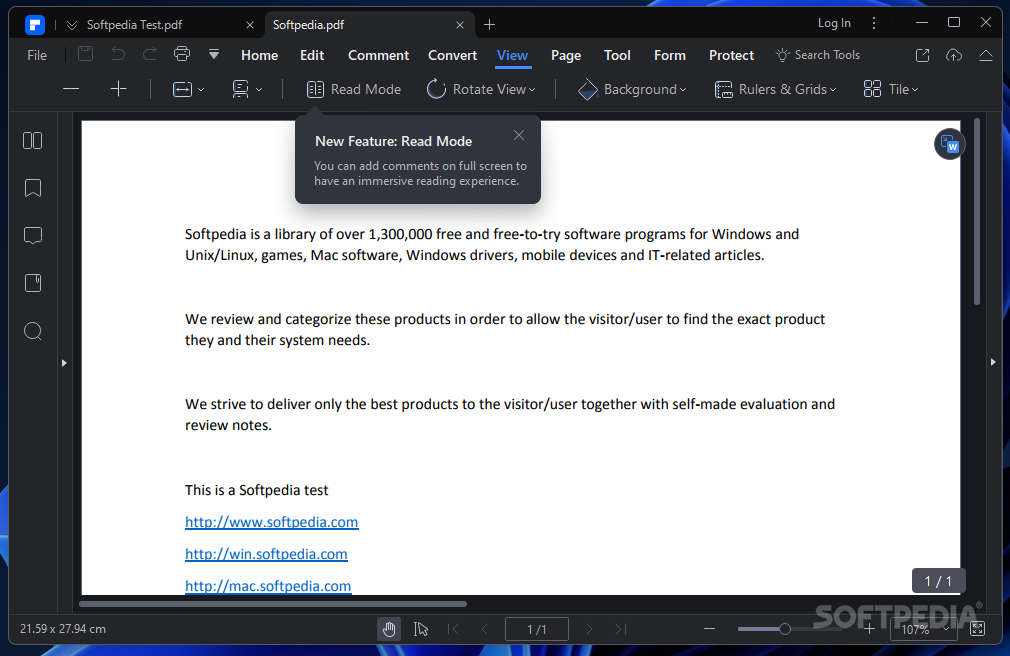Screen dimensions: 1010x656
Task: Open the Form ribbon tab
Action: (670, 55)
